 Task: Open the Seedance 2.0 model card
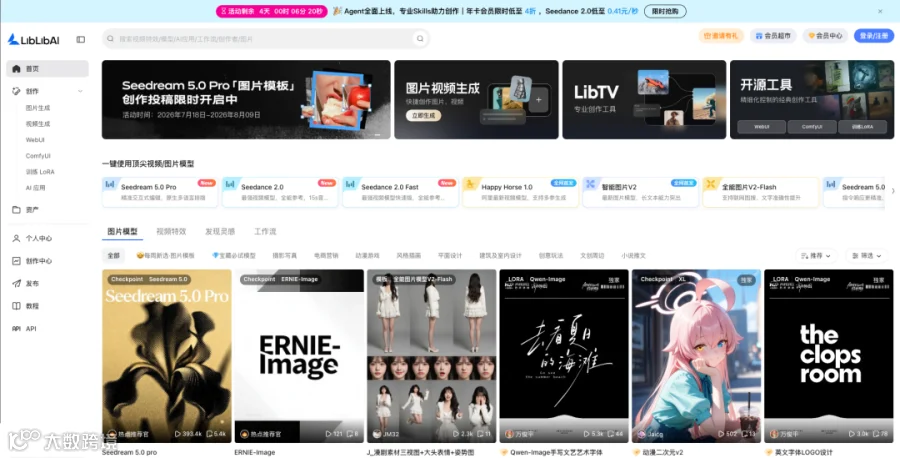click(x=280, y=192)
